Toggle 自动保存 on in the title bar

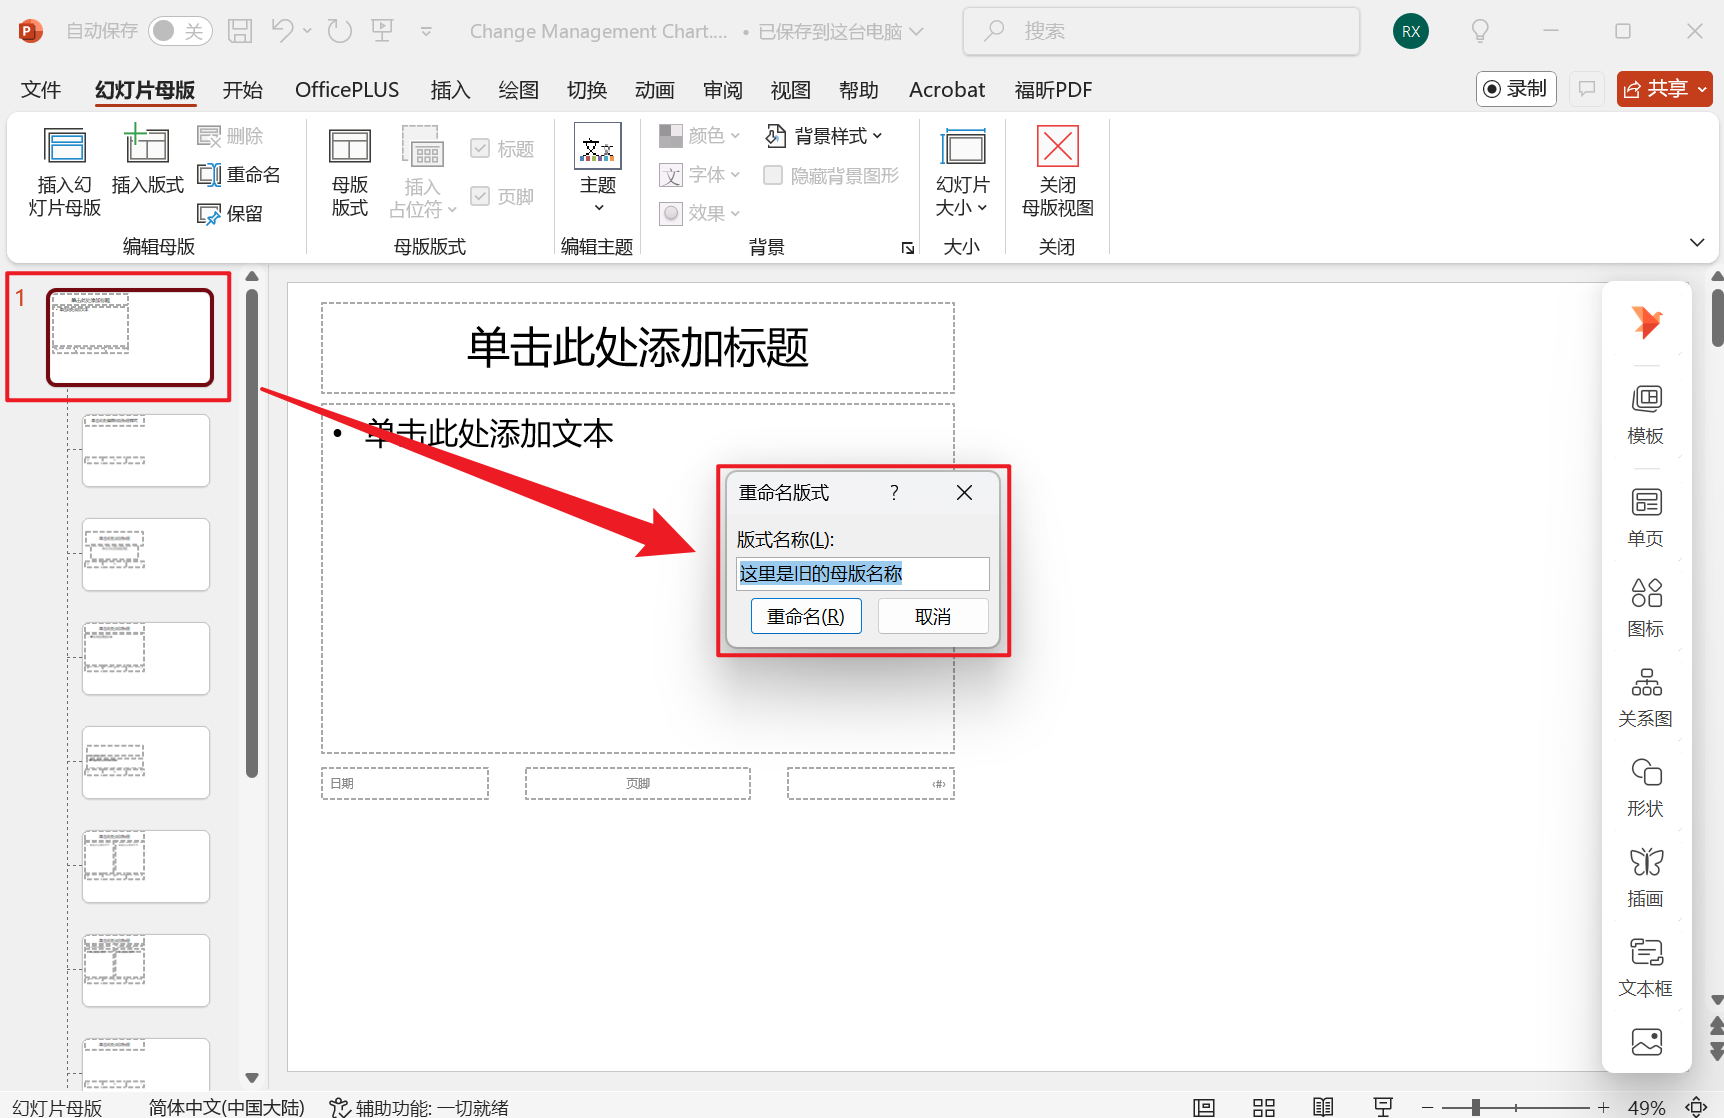(x=180, y=30)
